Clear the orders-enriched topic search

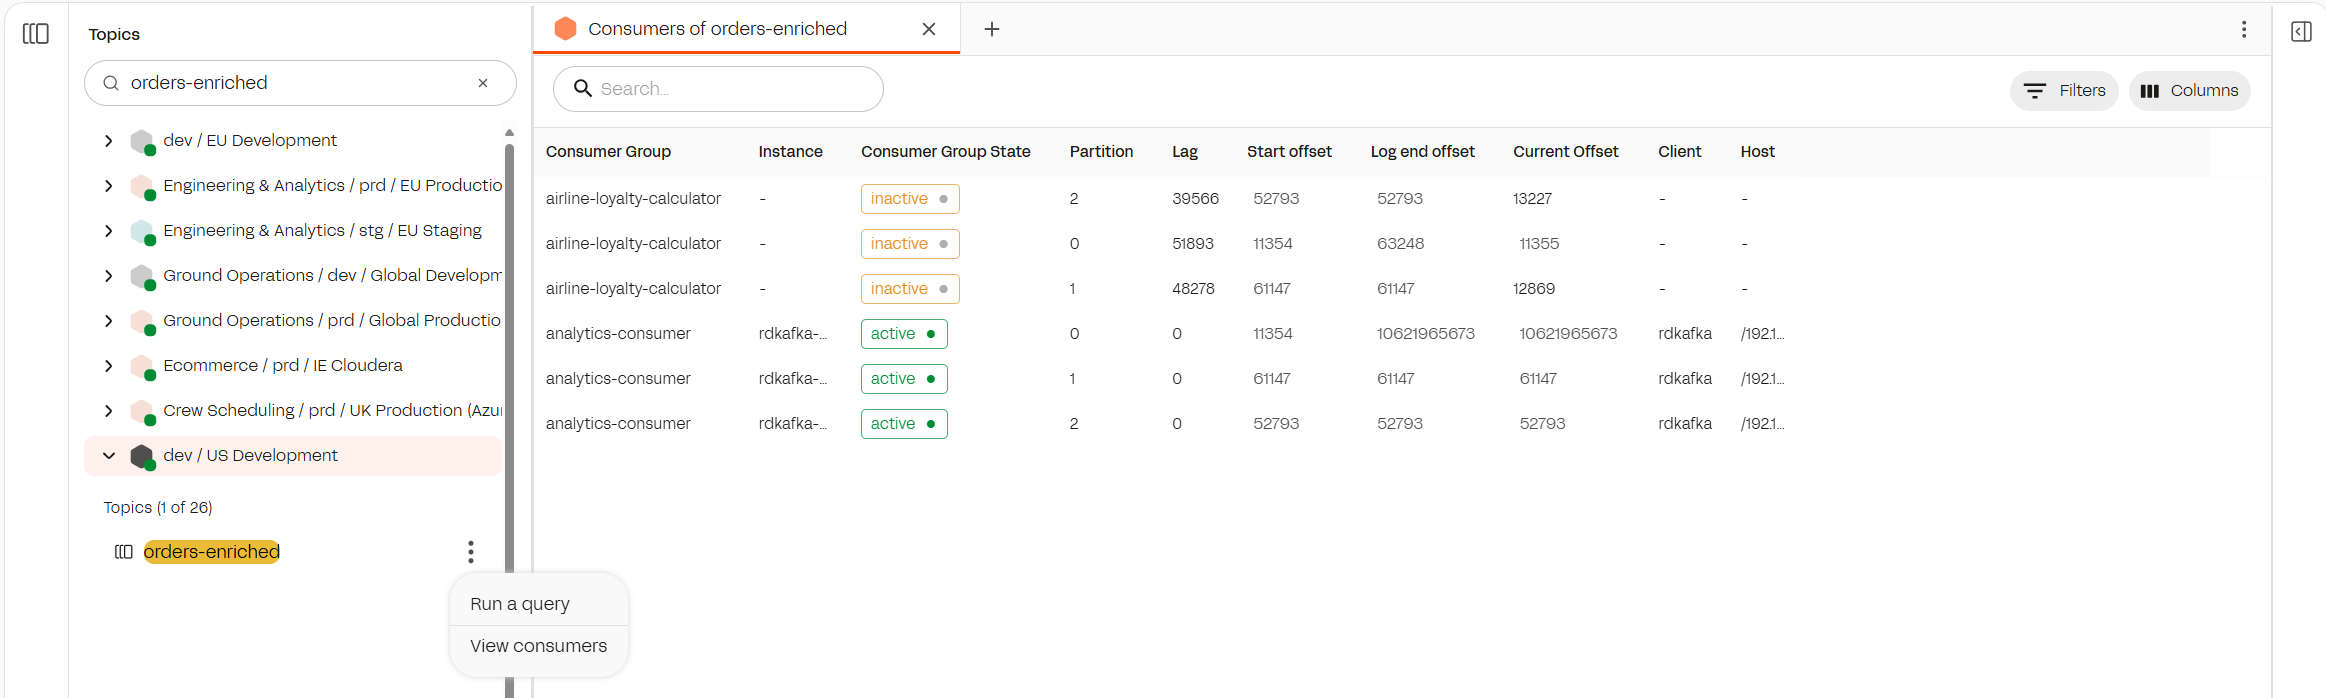point(483,83)
